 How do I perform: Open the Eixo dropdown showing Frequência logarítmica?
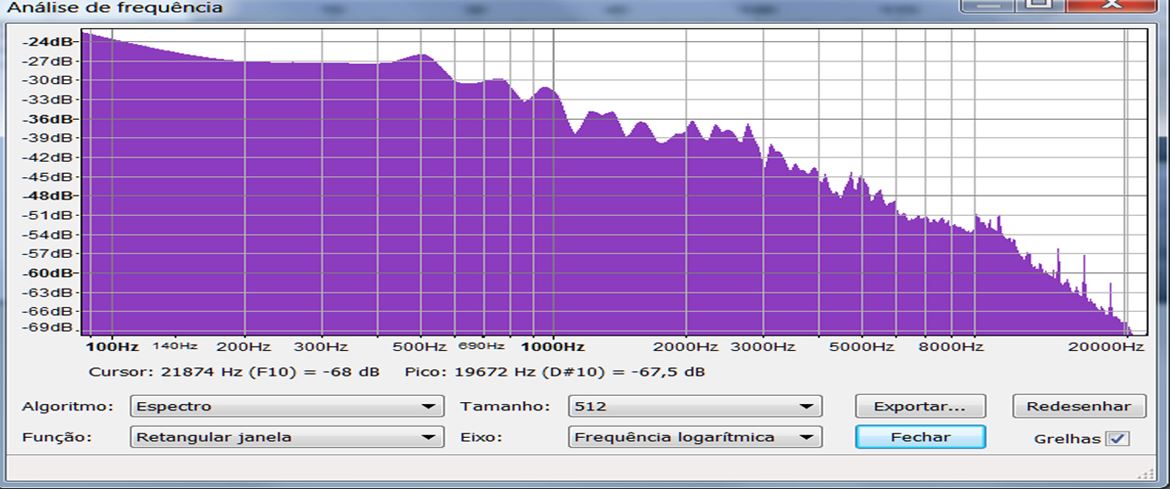[x=695, y=437]
